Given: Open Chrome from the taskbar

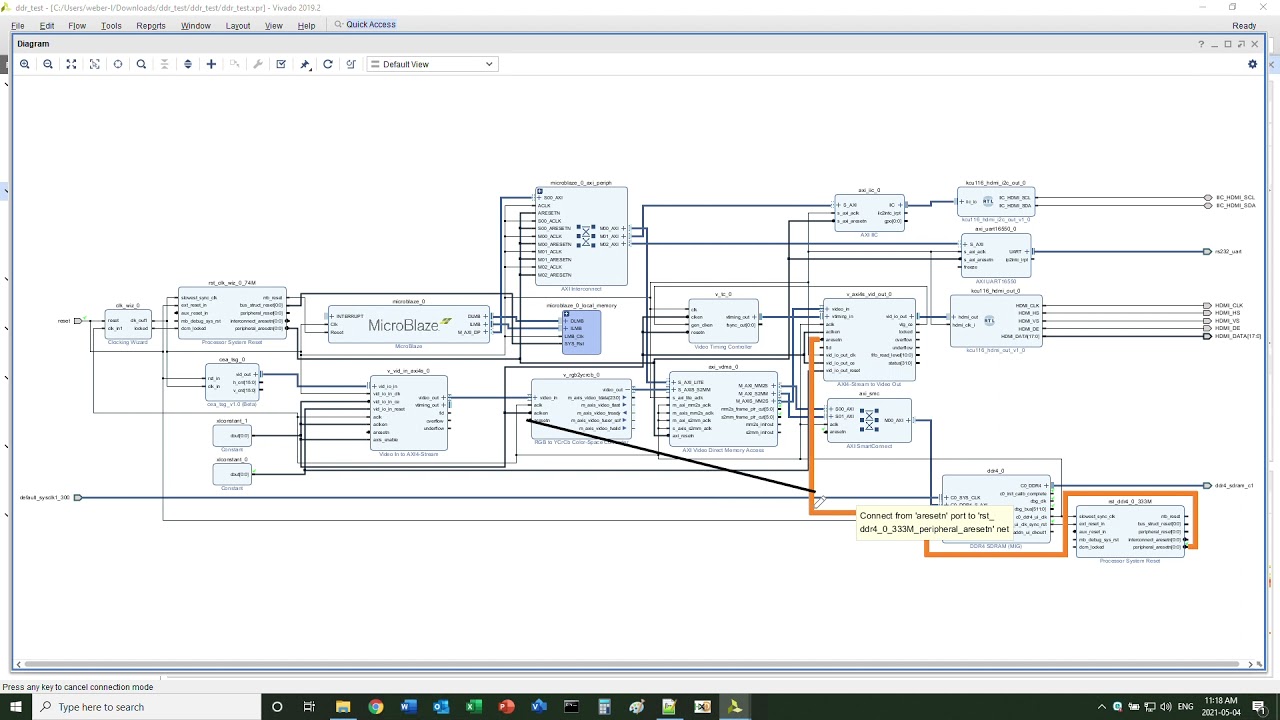Looking at the screenshot, I should click(x=375, y=707).
